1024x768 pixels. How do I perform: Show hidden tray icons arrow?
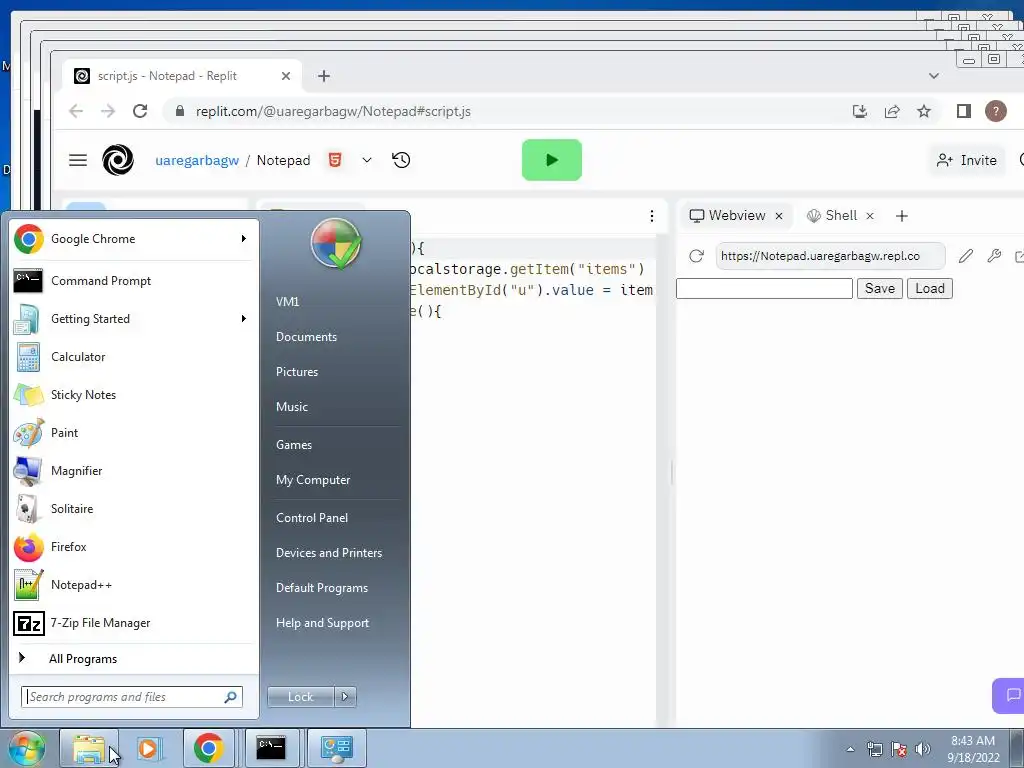tap(850, 749)
